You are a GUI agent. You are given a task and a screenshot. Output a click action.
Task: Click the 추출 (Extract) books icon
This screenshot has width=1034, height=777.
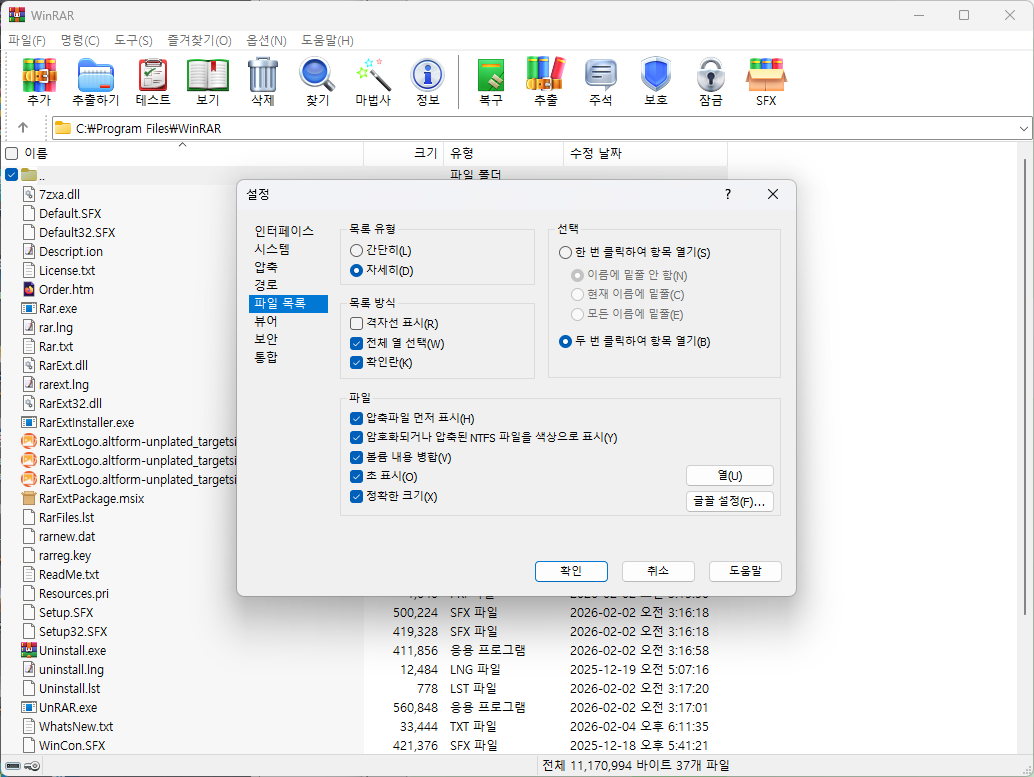click(545, 75)
